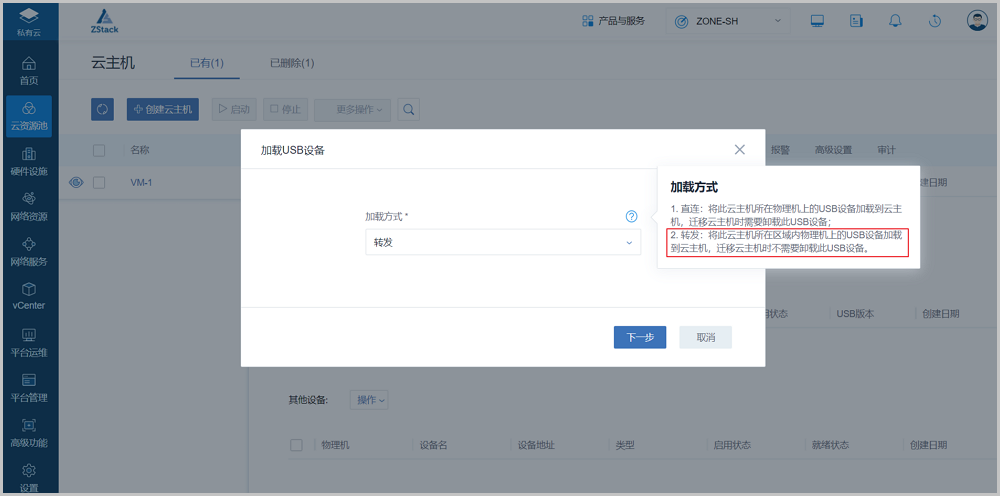Open the ZONE-SH zone selector
This screenshot has height=496, width=1000.
click(x=729, y=21)
